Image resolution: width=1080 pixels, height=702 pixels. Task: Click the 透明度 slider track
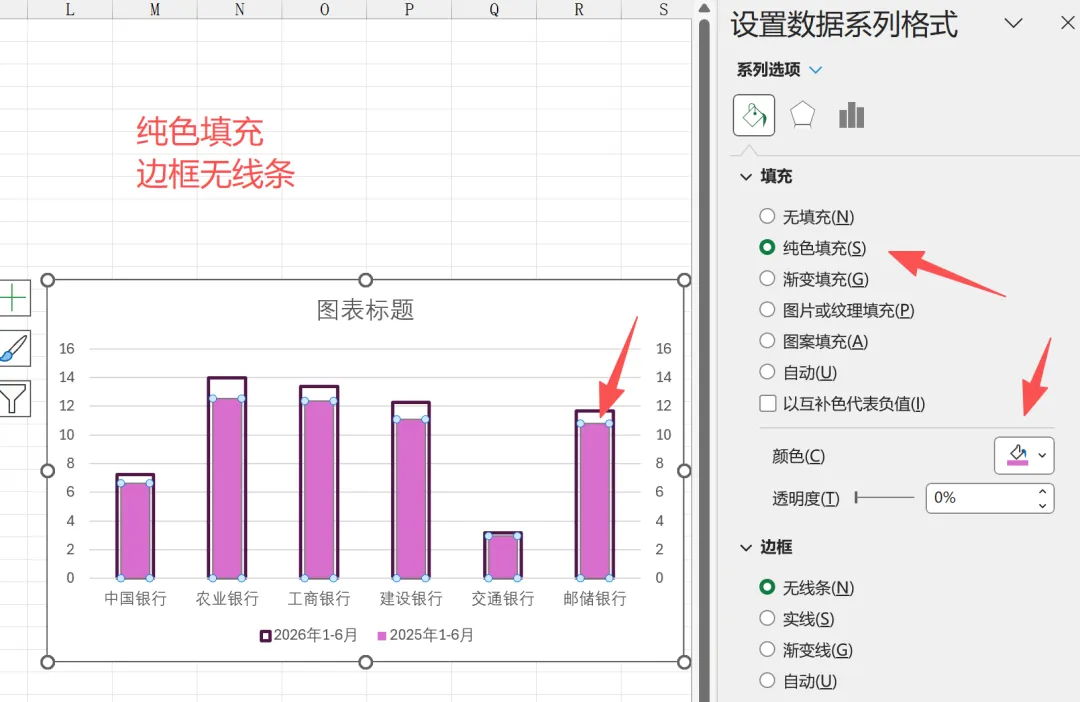(884, 497)
